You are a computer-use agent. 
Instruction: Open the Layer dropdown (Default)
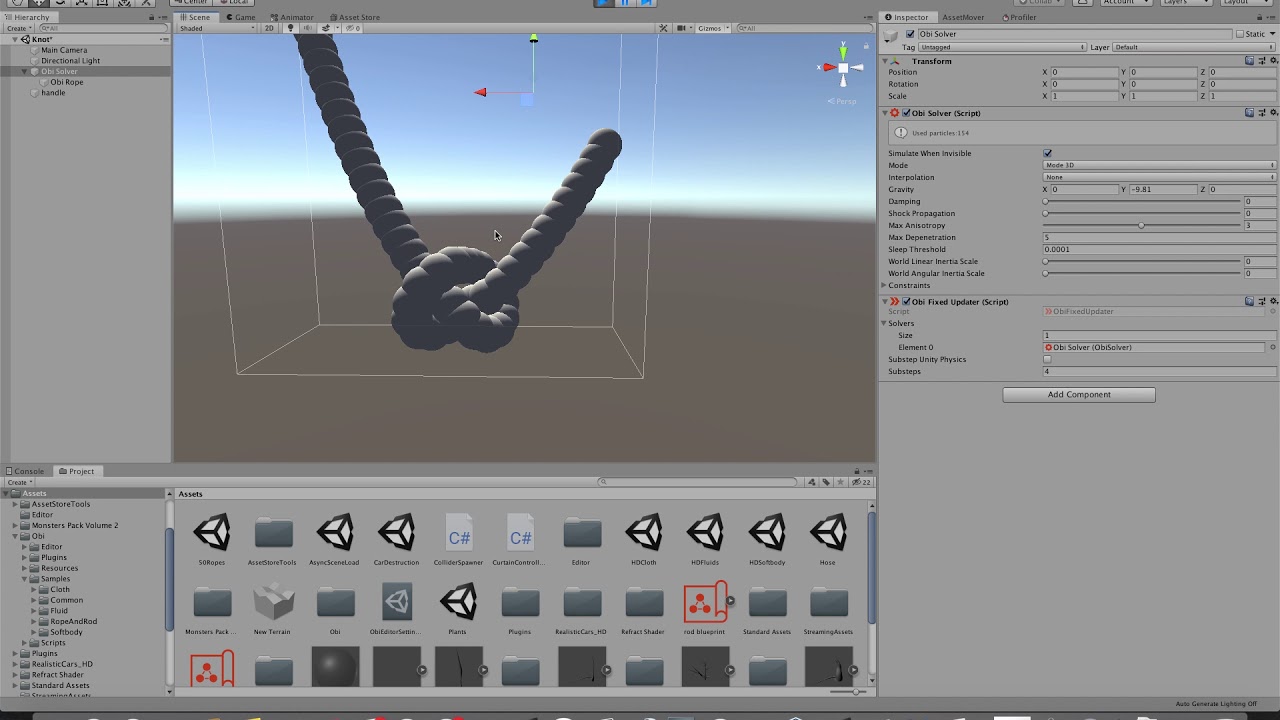[x=1195, y=47]
